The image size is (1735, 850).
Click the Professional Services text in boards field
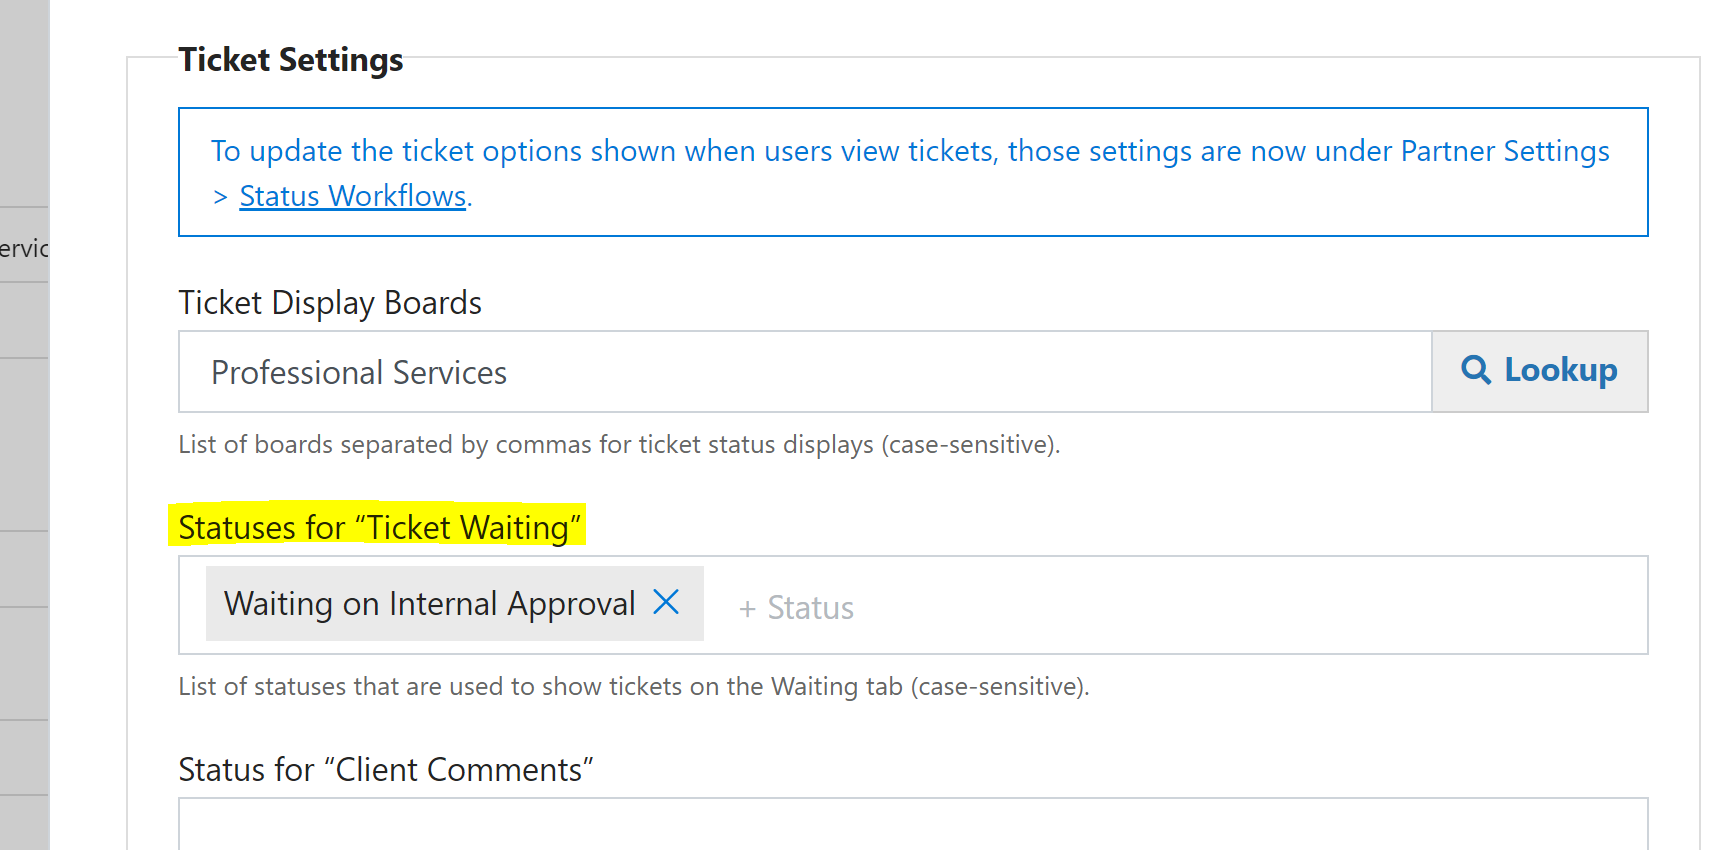tap(359, 373)
